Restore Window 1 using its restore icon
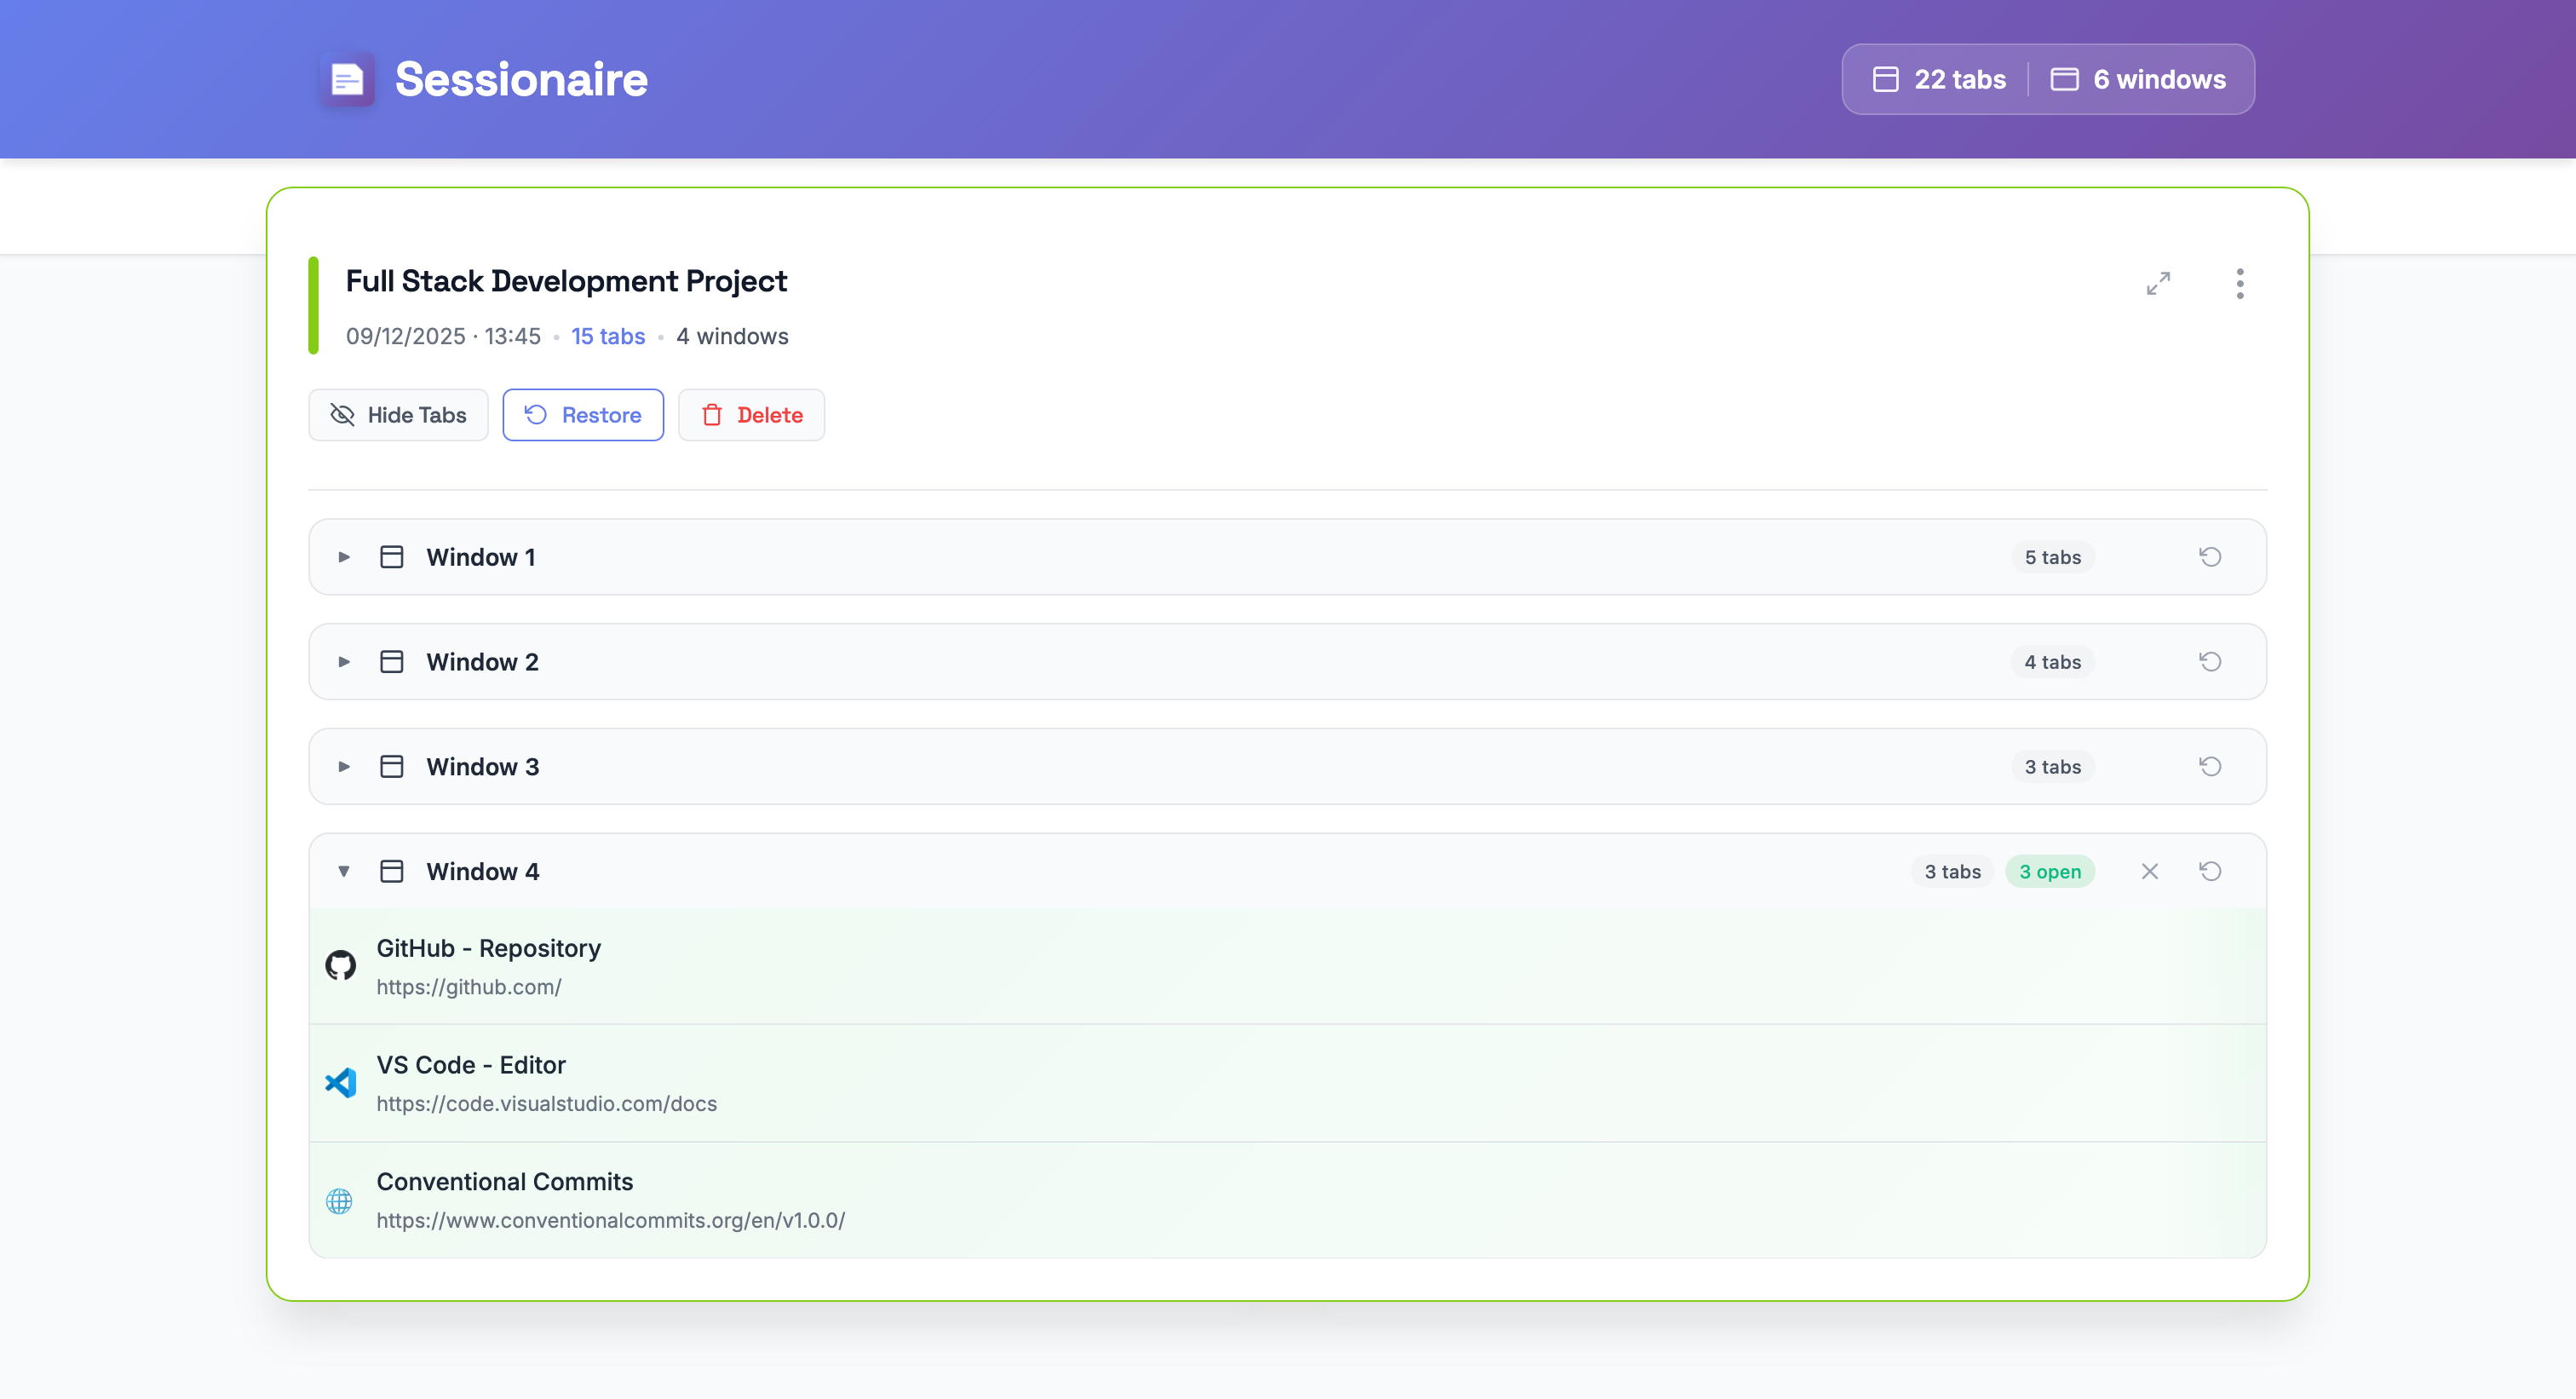 [x=2210, y=557]
